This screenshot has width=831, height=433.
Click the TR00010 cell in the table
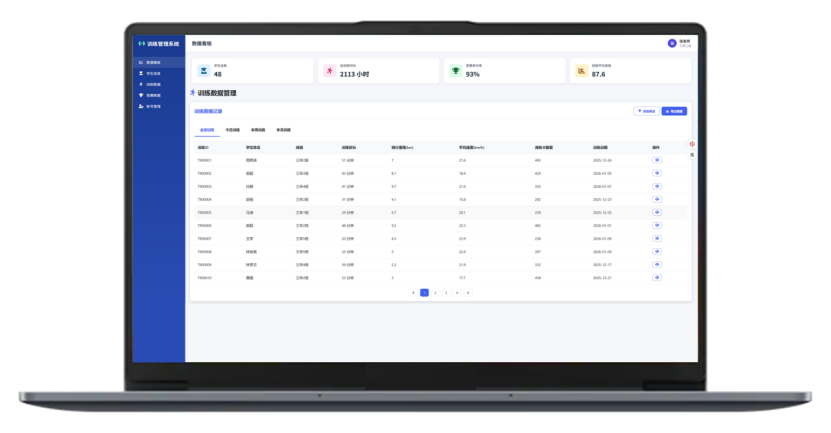coord(204,278)
